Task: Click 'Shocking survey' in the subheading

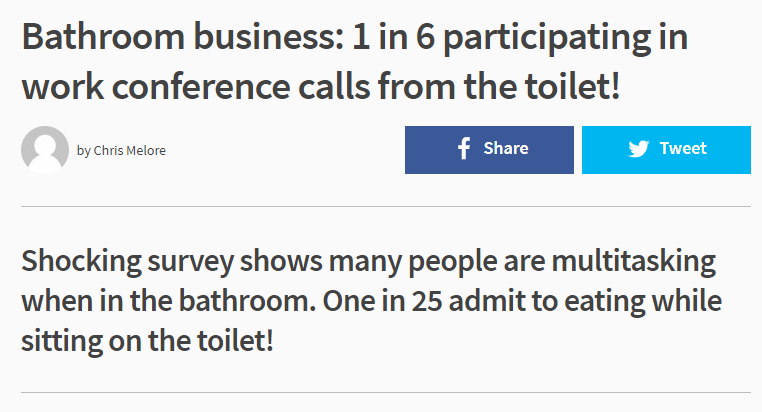Action: 128,263
